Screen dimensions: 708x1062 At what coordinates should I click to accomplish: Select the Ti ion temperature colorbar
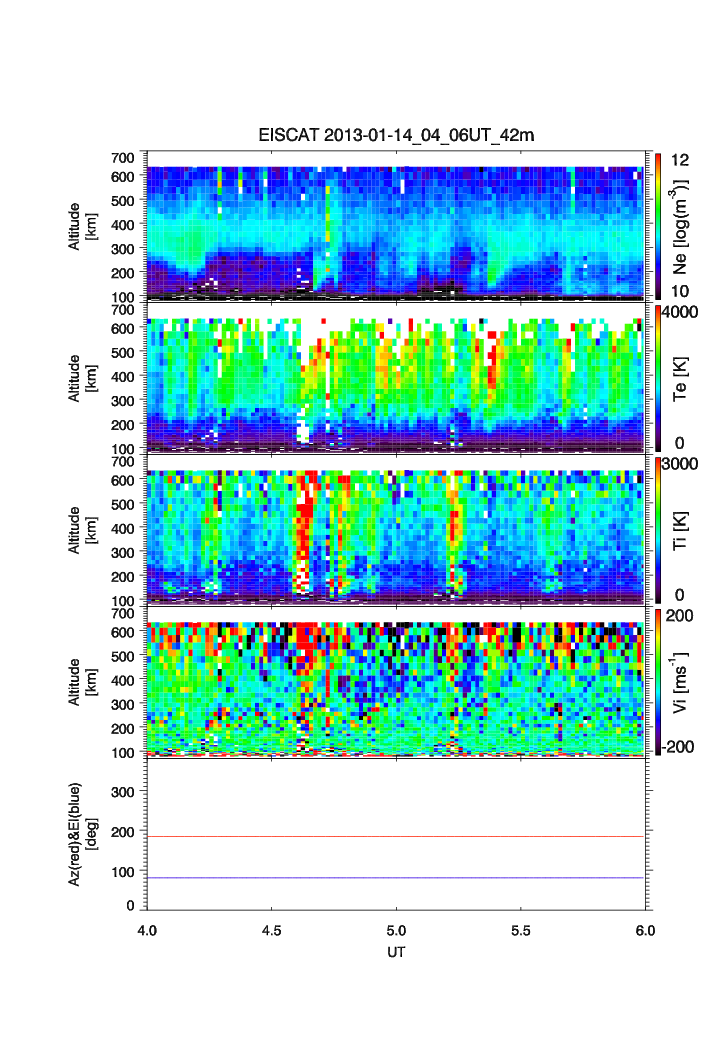pyautogui.click(x=658, y=530)
